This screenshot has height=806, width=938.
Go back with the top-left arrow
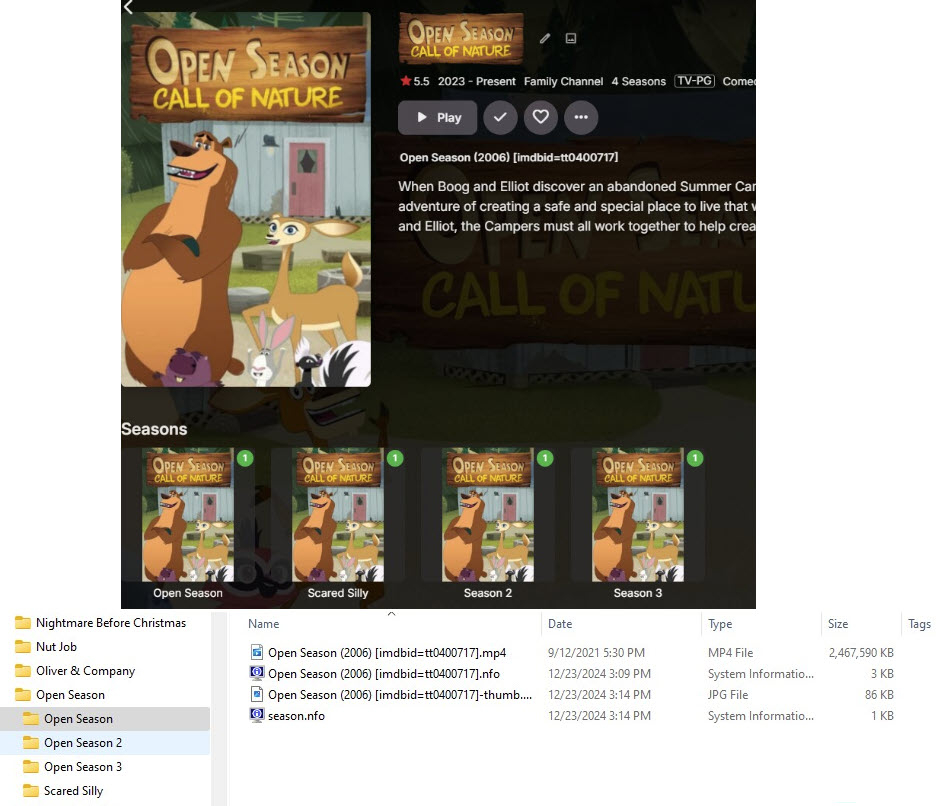[x=128, y=7]
